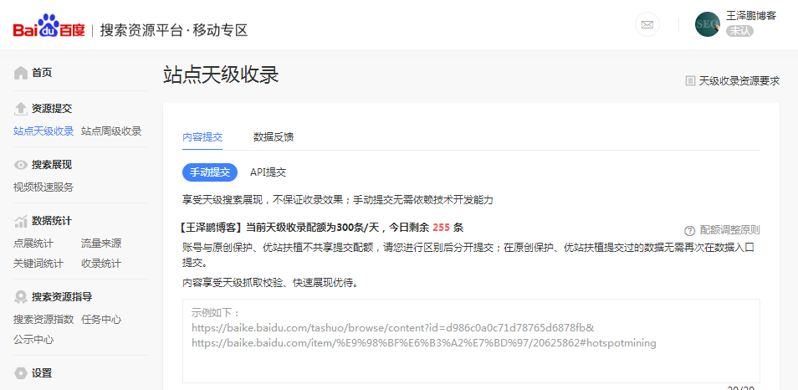798x390 pixels.
Task: Click the question mark icon beside 配额调整原则
Action: (690, 231)
